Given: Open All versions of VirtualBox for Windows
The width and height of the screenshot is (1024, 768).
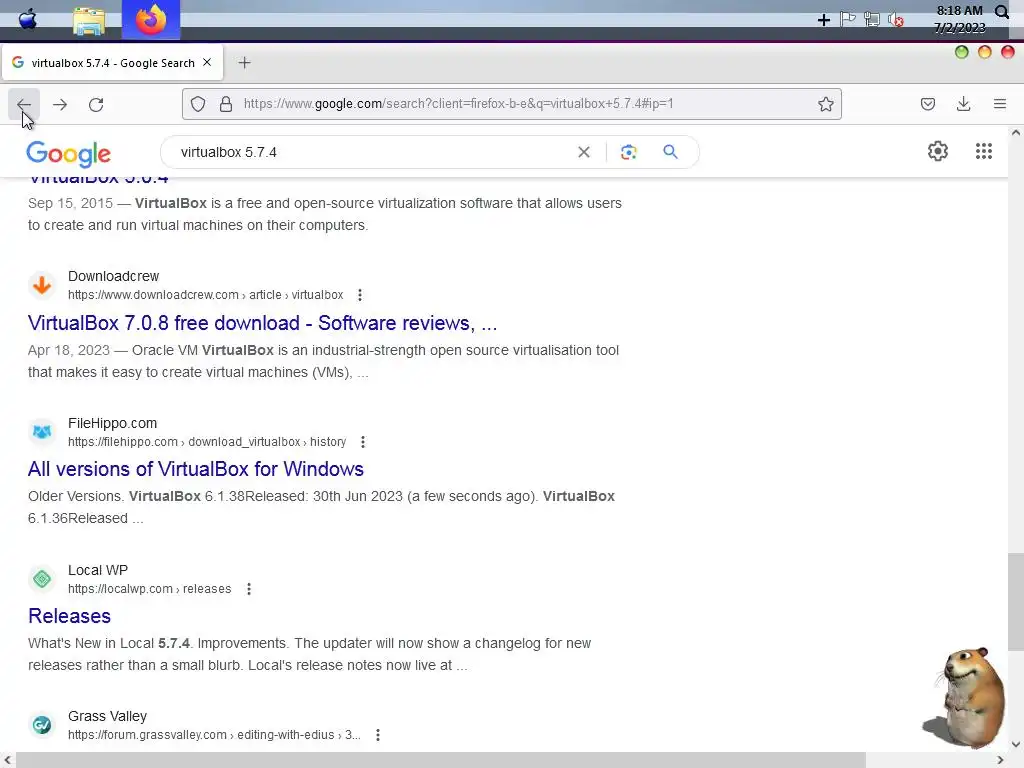Looking at the screenshot, I should click(196, 470).
